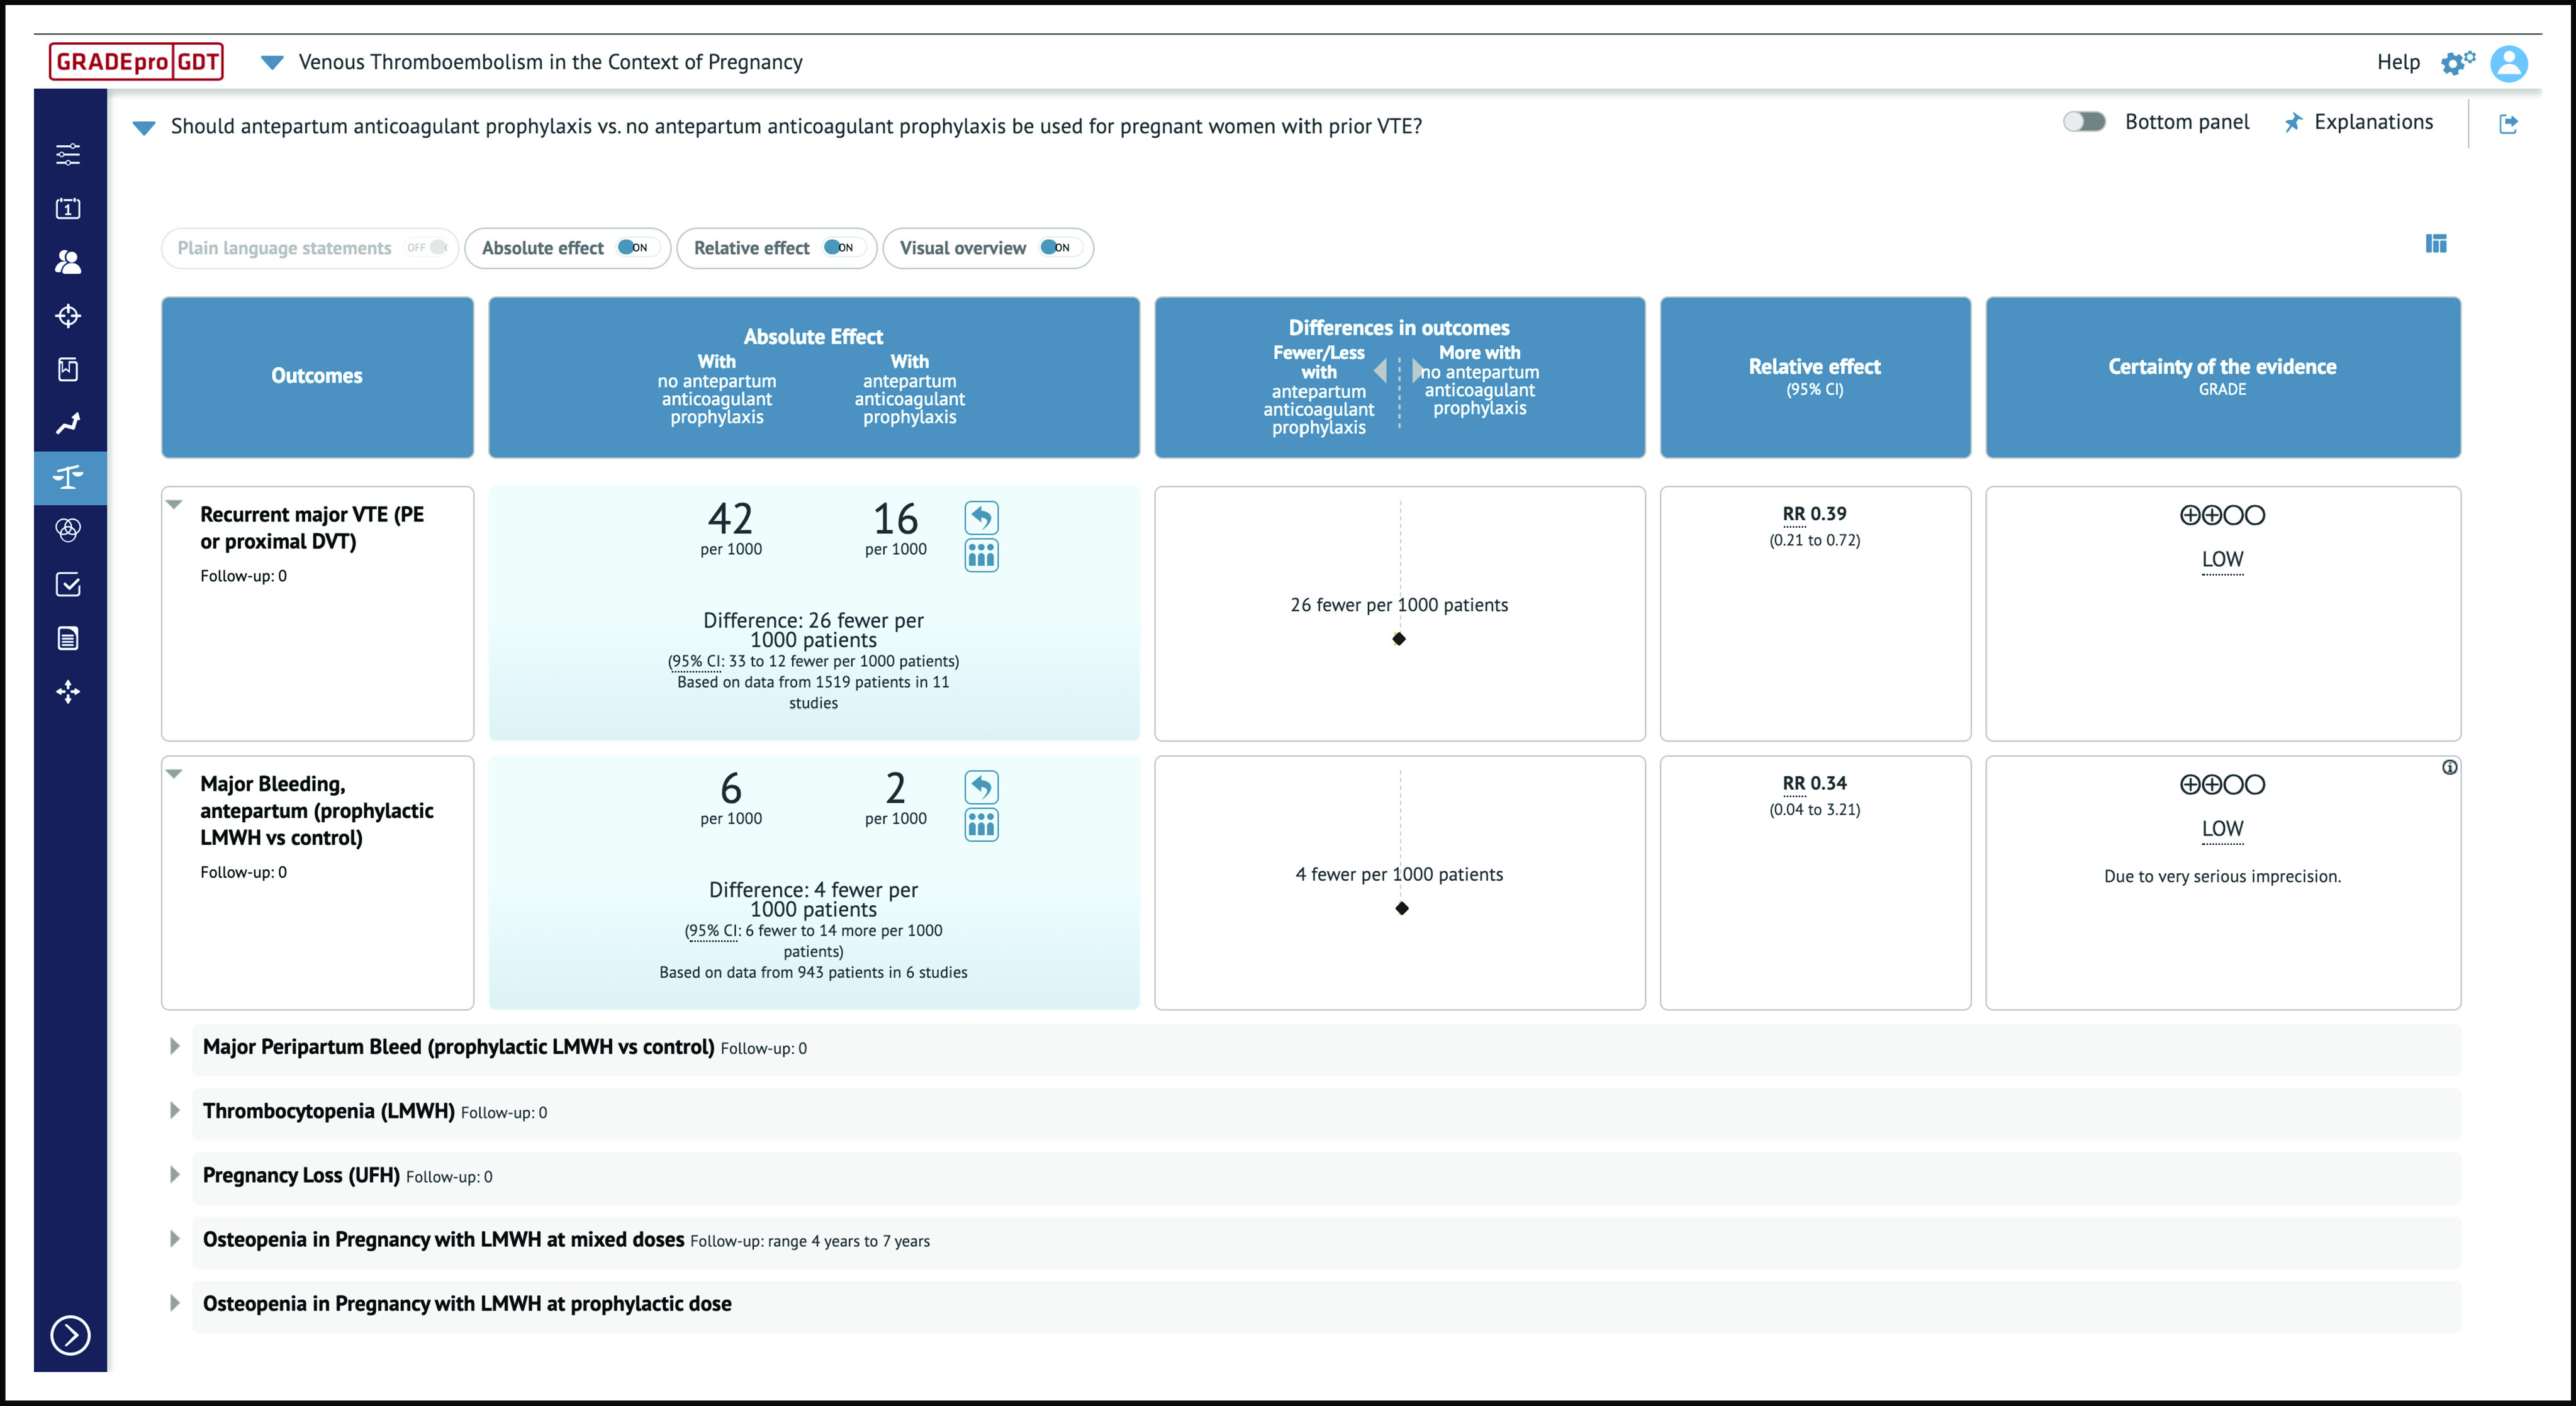Click the Outcomes column header
The height and width of the screenshot is (1406, 2576).
click(x=317, y=376)
